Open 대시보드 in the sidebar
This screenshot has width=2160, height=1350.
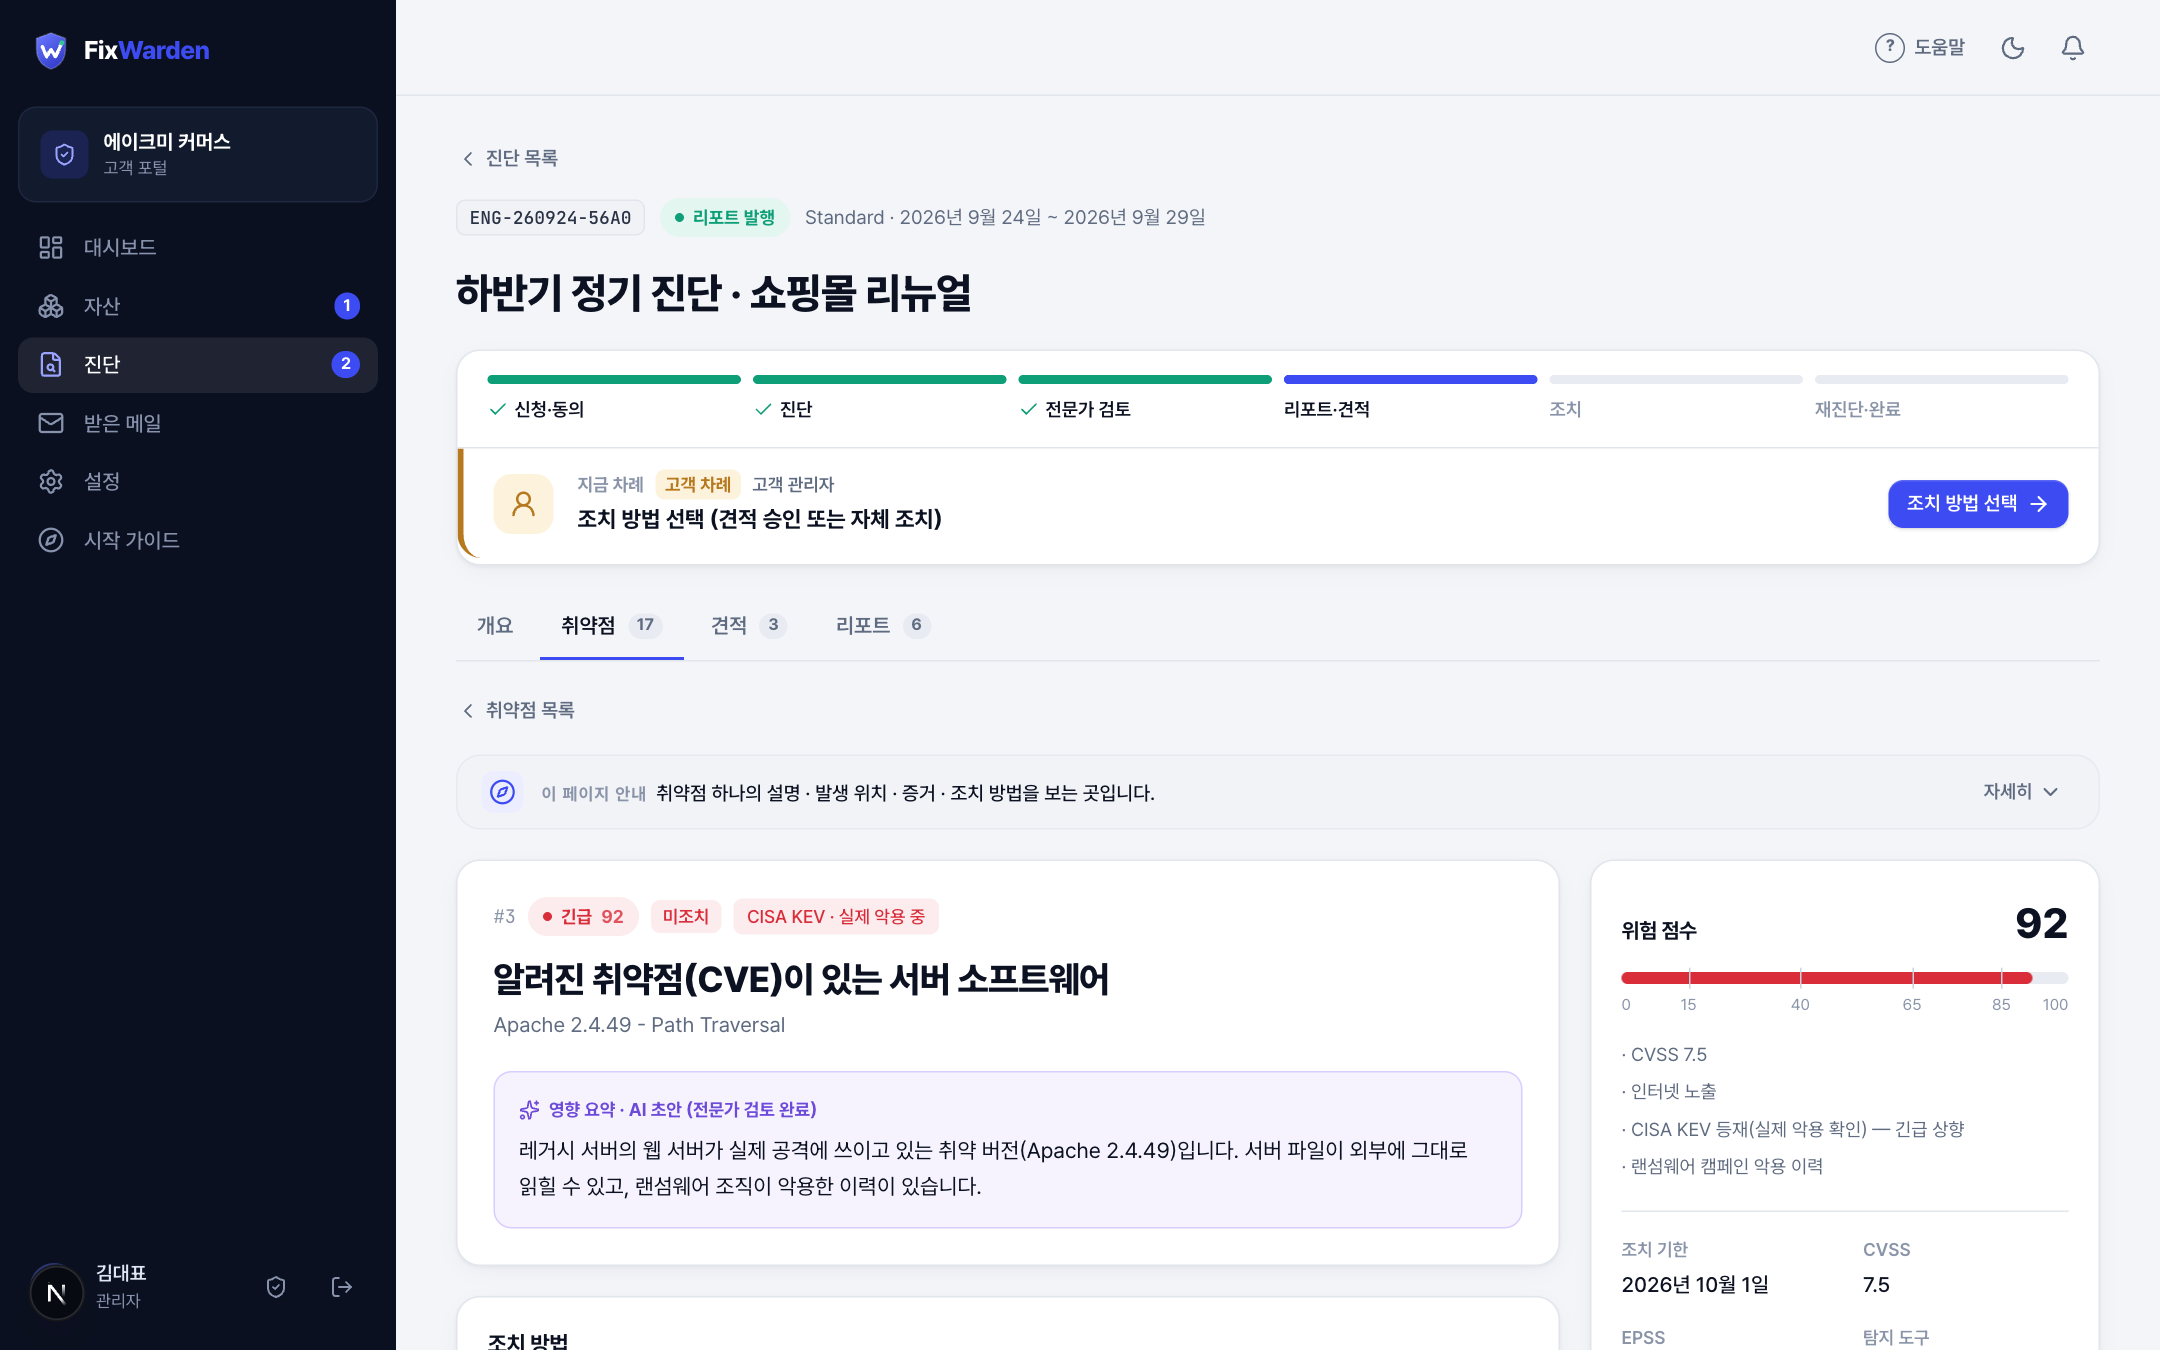point(198,247)
